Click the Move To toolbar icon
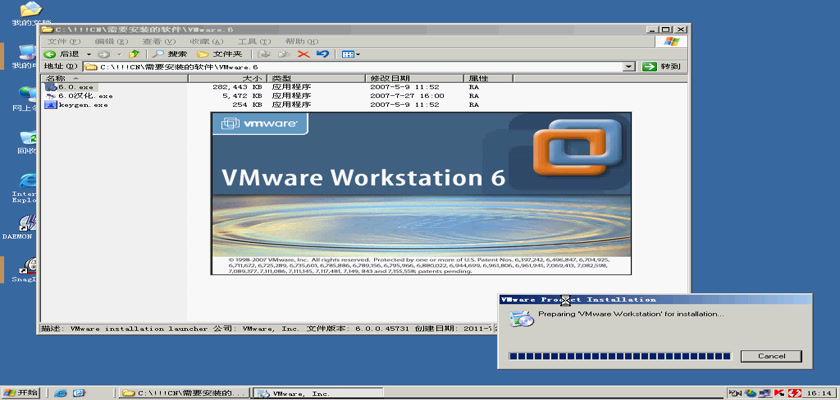Viewport: 840px width, 400px height. click(x=264, y=54)
